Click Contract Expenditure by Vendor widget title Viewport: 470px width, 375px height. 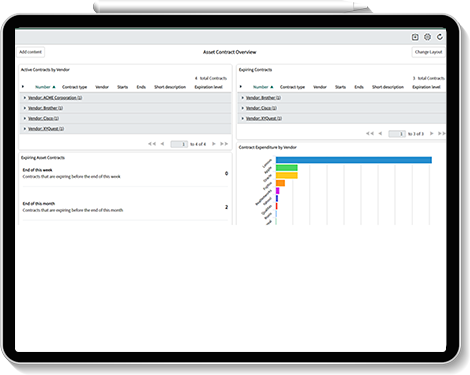268,147
